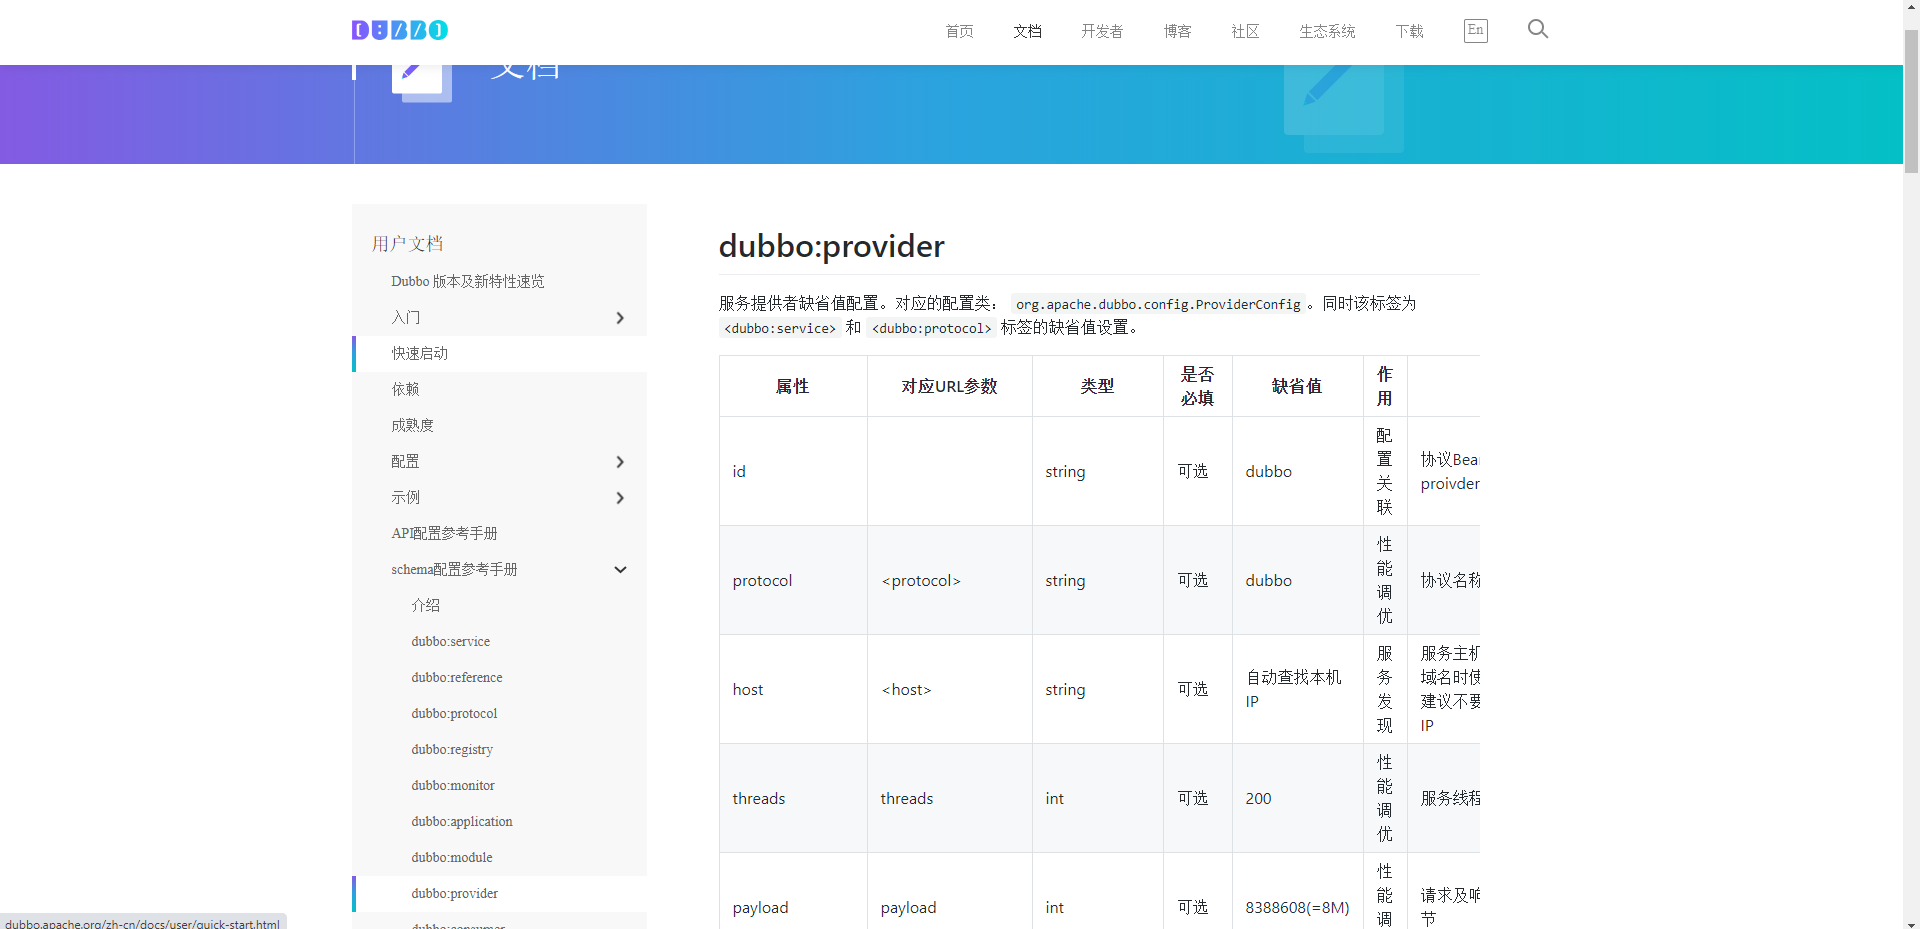Go to the 开发者 navigation item
This screenshot has height=929, width=1920.
(x=1101, y=31)
